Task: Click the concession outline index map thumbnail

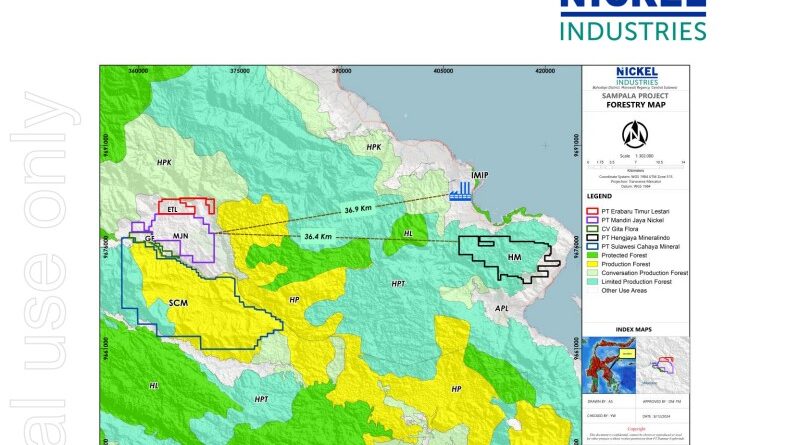Action: [663, 365]
